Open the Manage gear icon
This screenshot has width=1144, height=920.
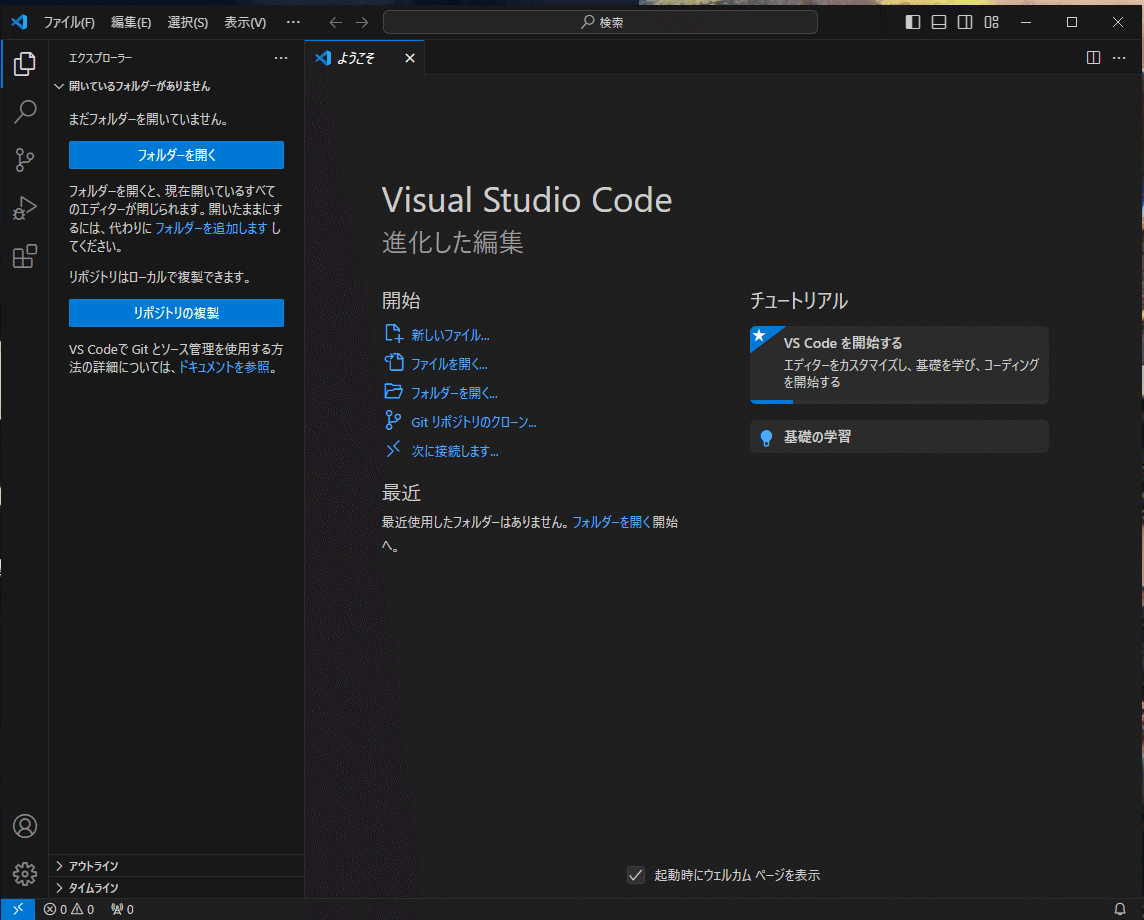(x=24, y=873)
